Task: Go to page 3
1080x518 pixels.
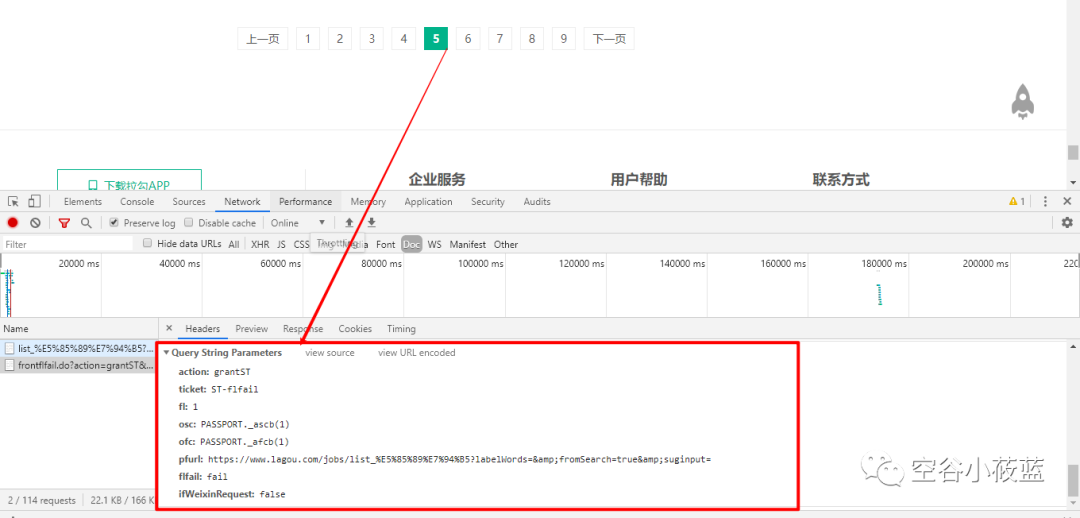Action: click(x=371, y=39)
